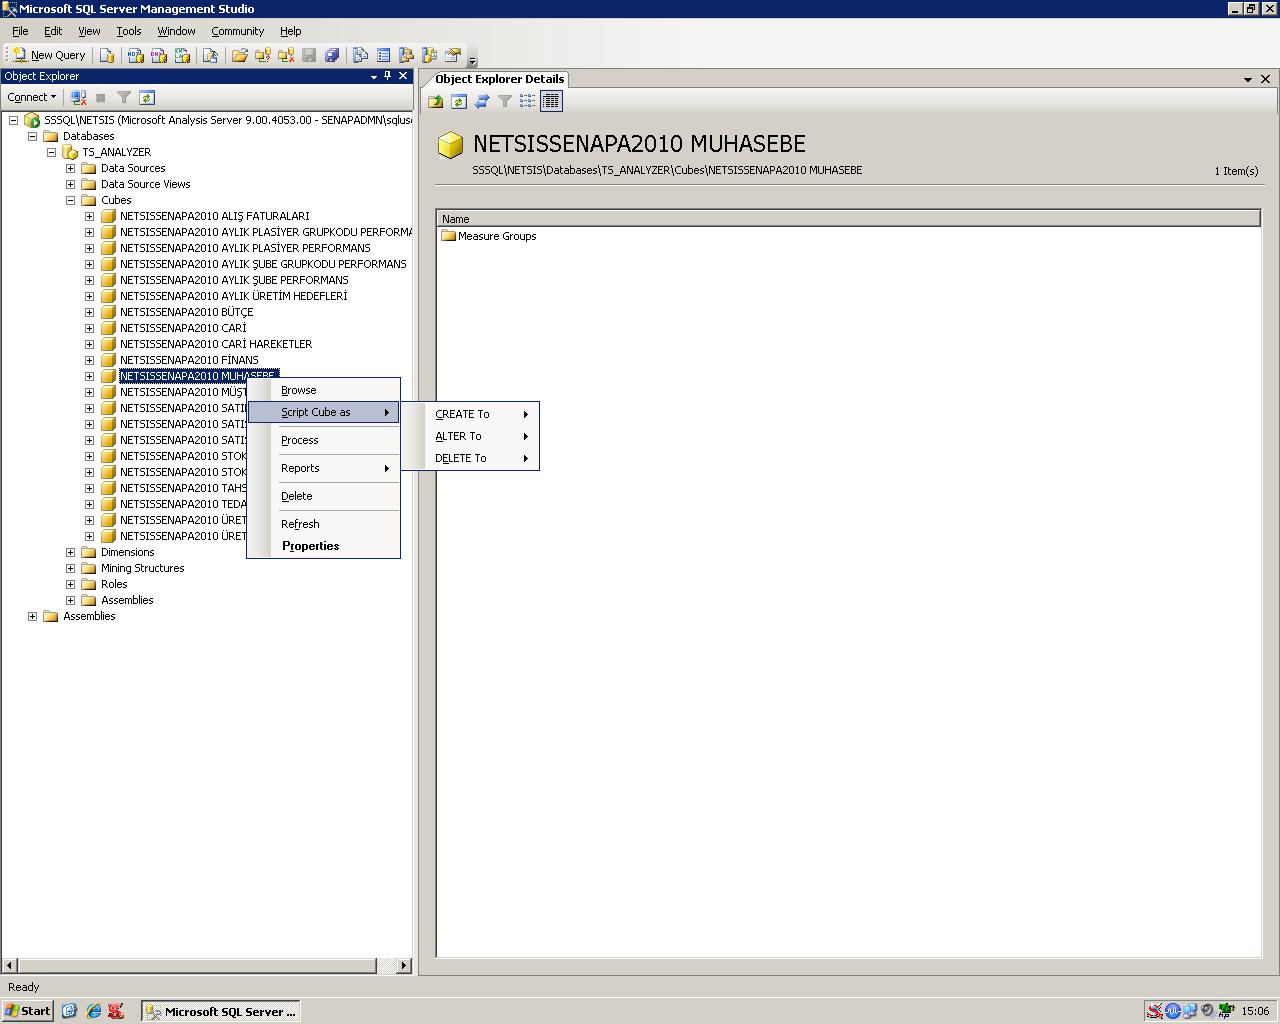Viewport: 1280px width, 1024px height.
Task: Open Reports submenu in context menu
Action: point(324,468)
